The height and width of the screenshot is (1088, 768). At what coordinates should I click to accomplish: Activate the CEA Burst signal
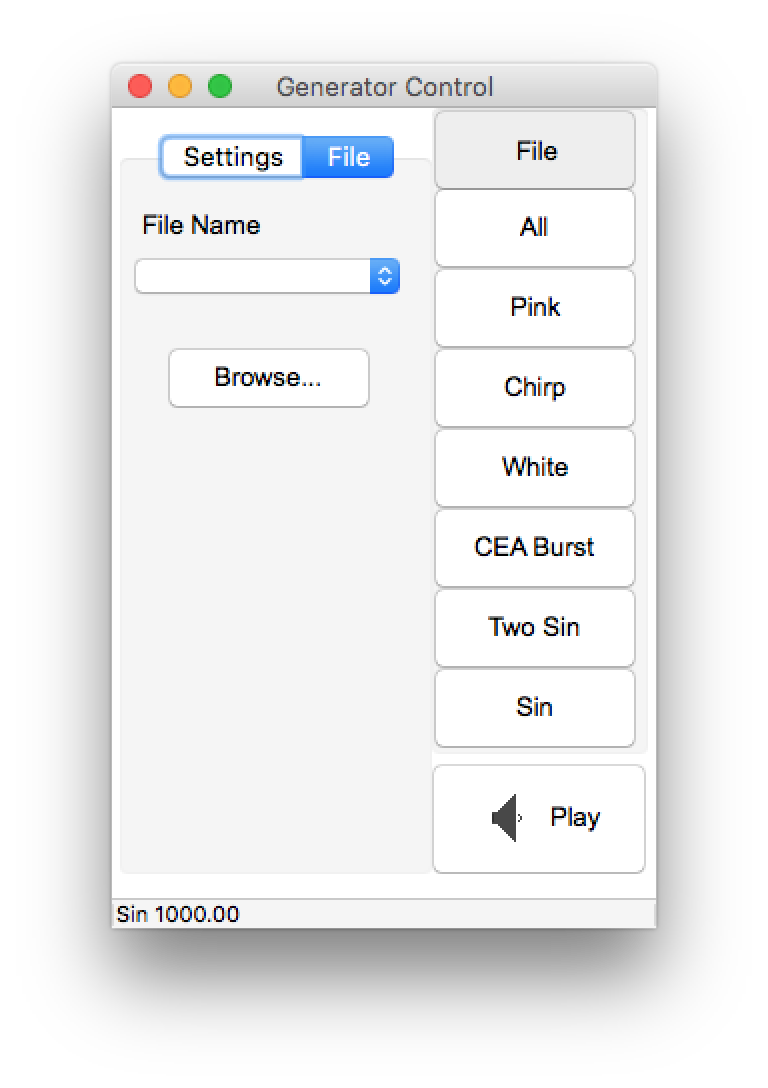click(535, 547)
